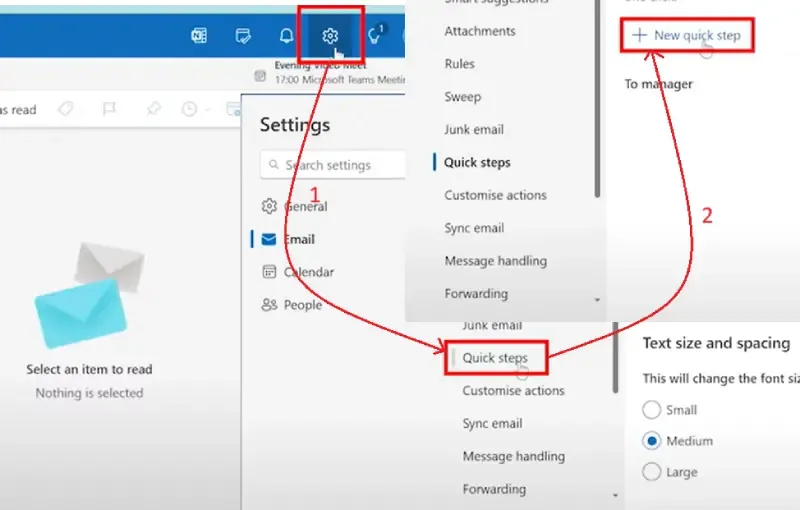This screenshot has width=800, height=510.
Task: Select the People settings category
Action: (x=291, y=304)
